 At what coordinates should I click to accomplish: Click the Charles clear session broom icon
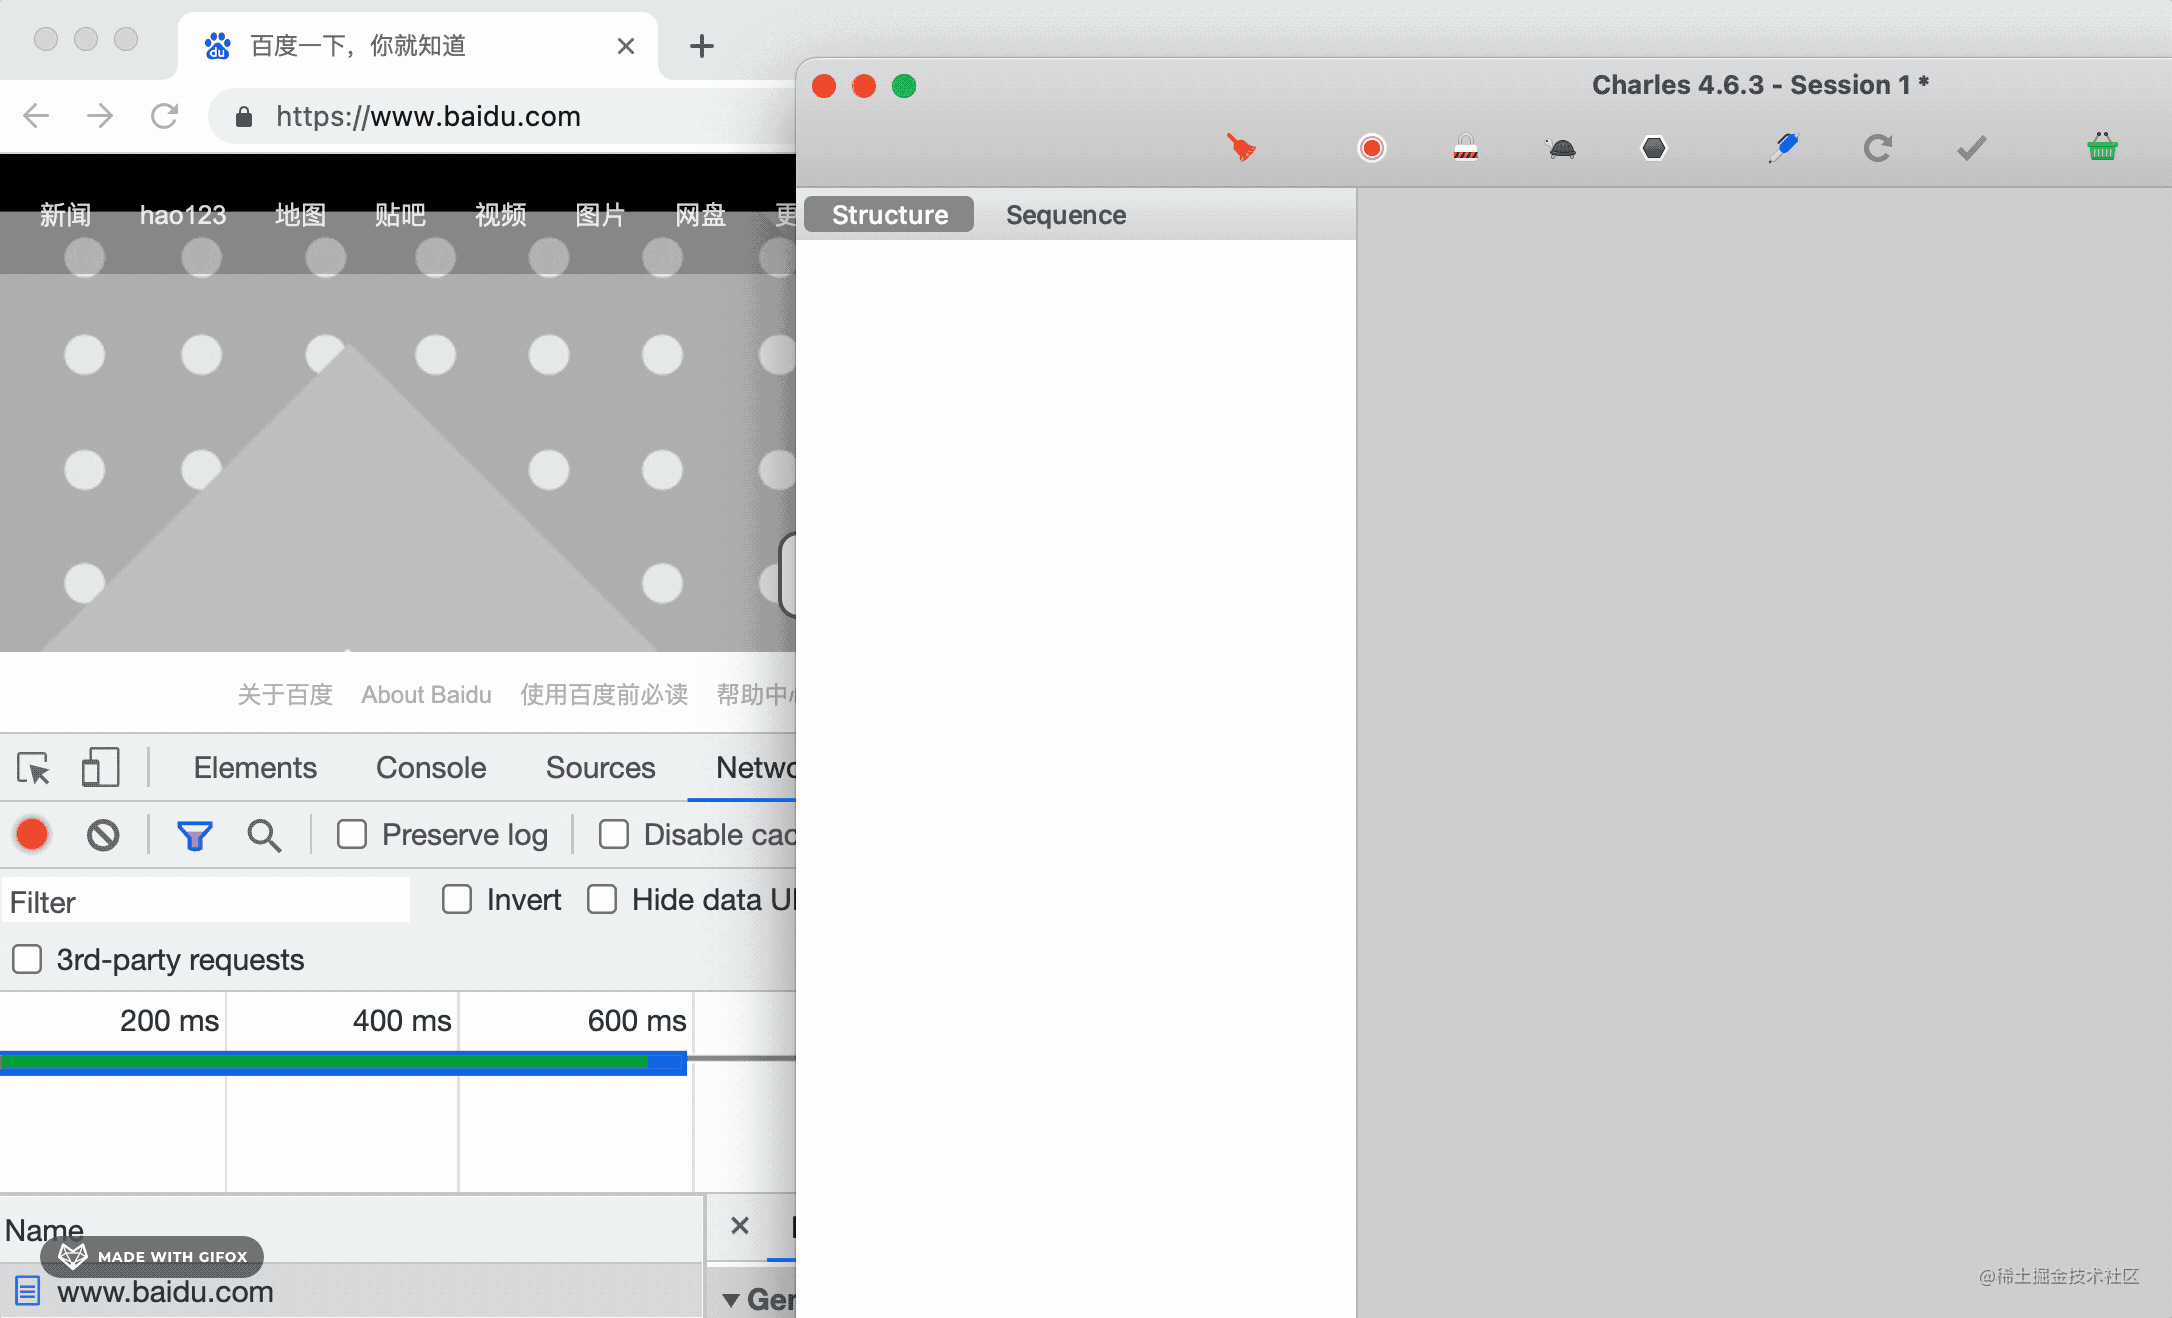tap(1241, 148)
